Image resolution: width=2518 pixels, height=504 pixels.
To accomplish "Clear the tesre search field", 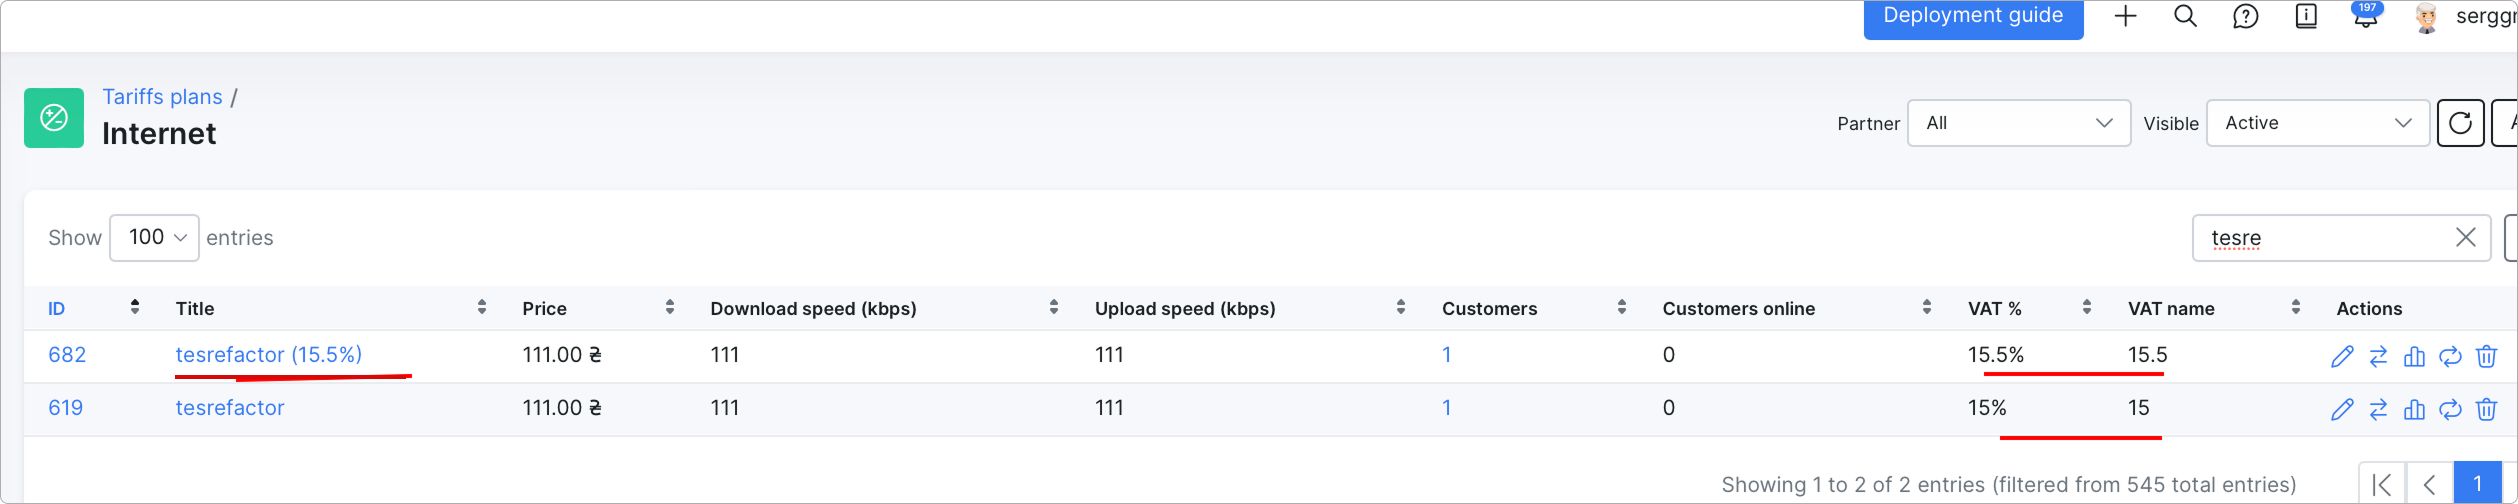I will click(x=2465, y=237).
